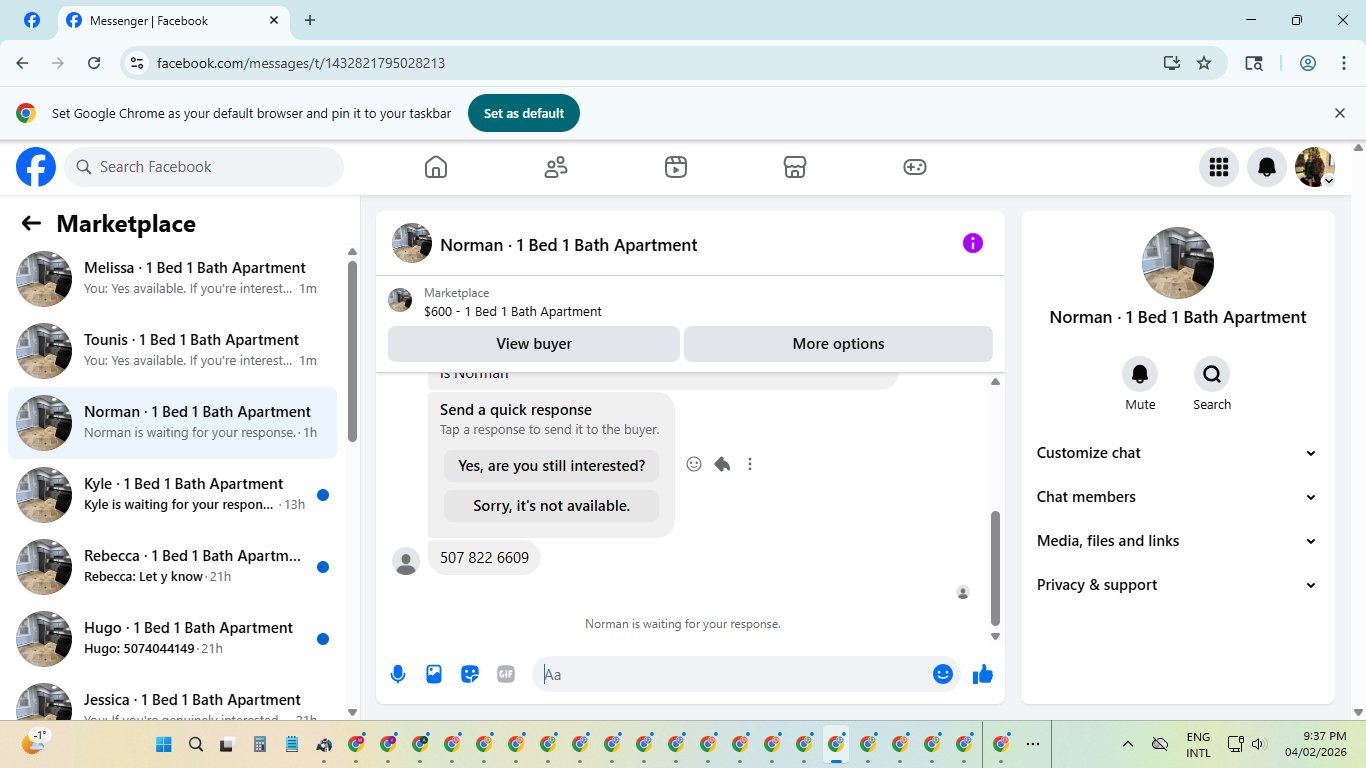
Task: Open the Marketplace storefront icon
Action: click(795, 167)
